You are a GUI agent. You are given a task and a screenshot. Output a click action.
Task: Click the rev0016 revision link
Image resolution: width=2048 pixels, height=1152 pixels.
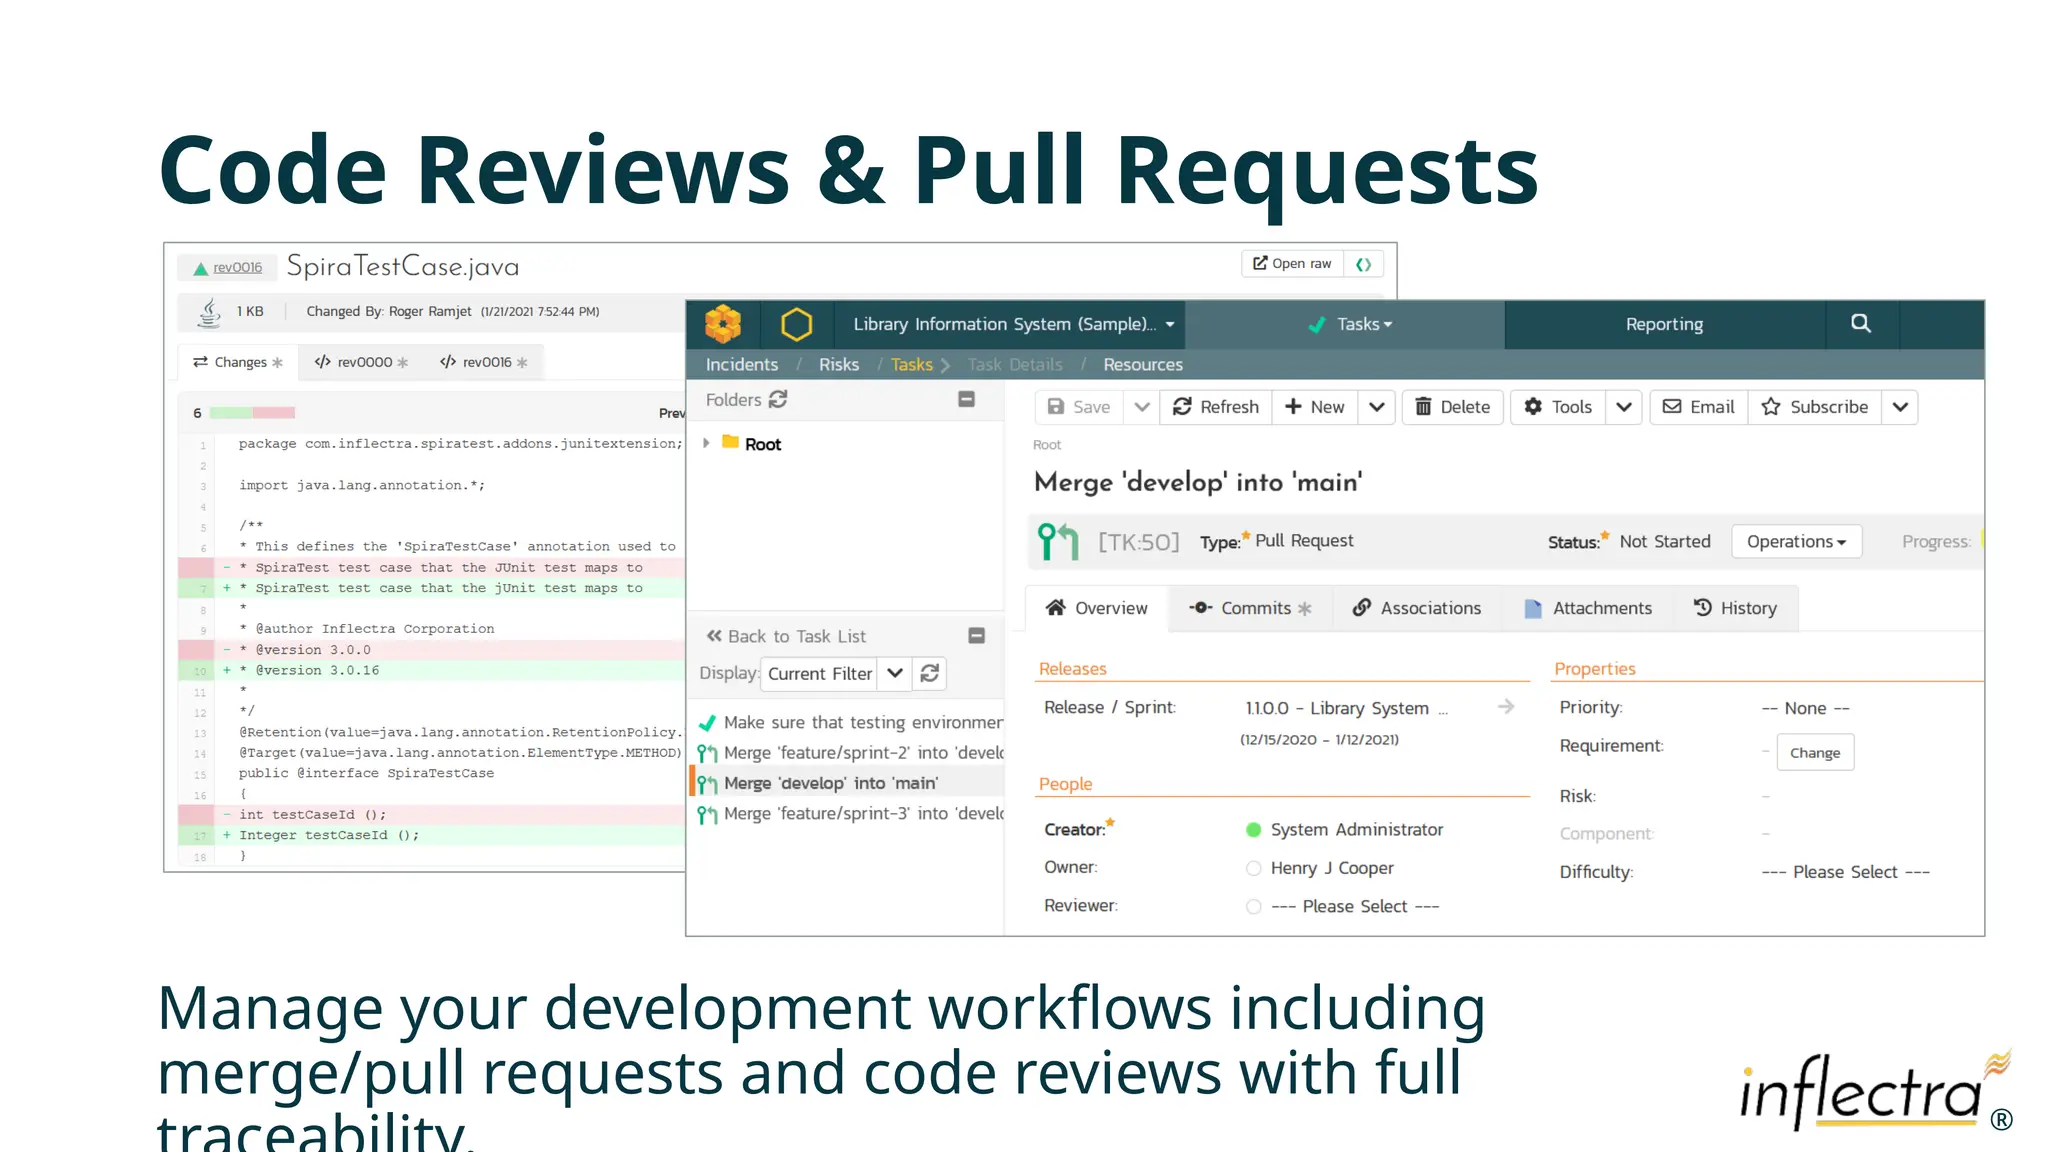(x=237, y=267)
